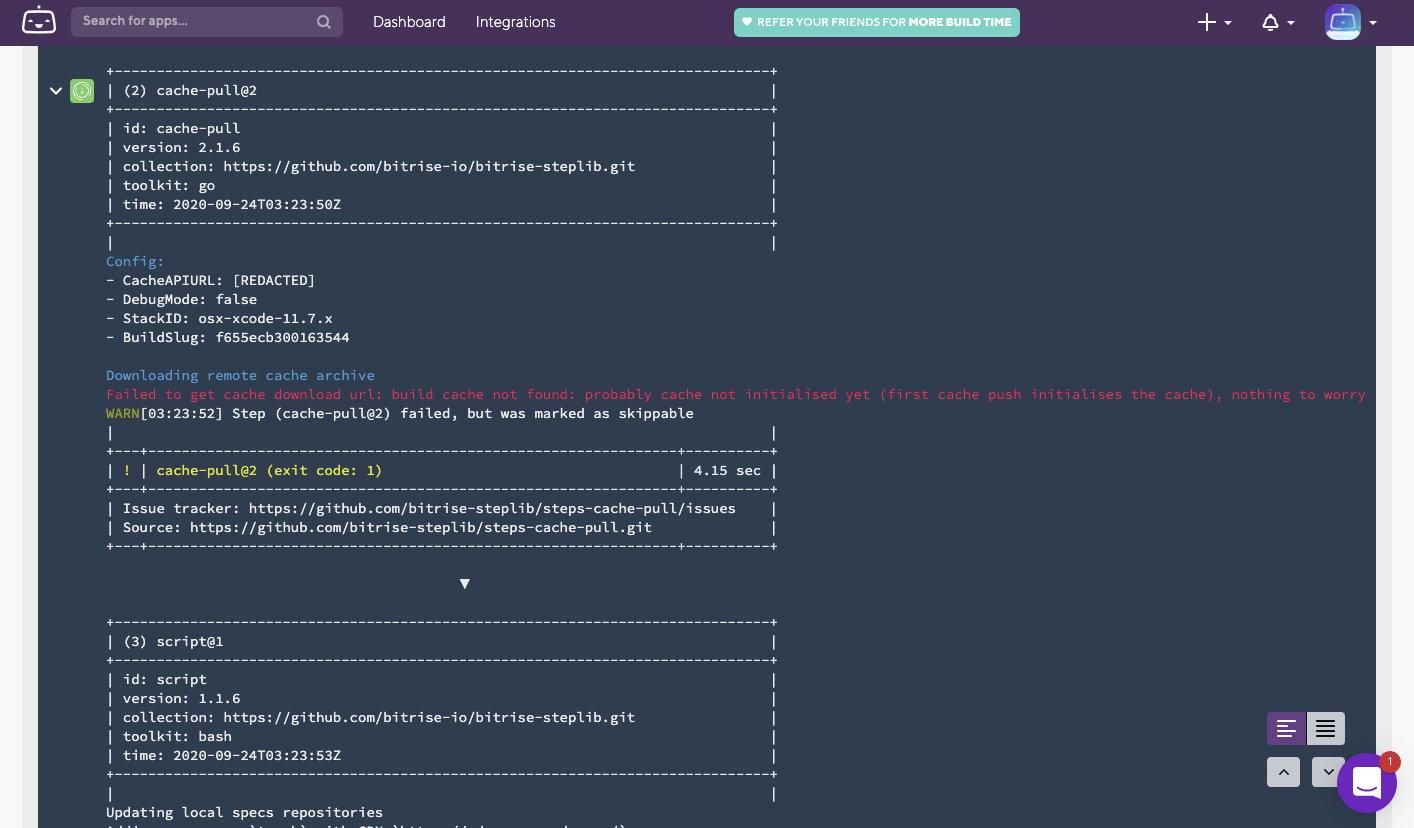The width and height of the screenshot is (1414, 828).
Task: Open the Integrations menu item
Action: (515, 22)
